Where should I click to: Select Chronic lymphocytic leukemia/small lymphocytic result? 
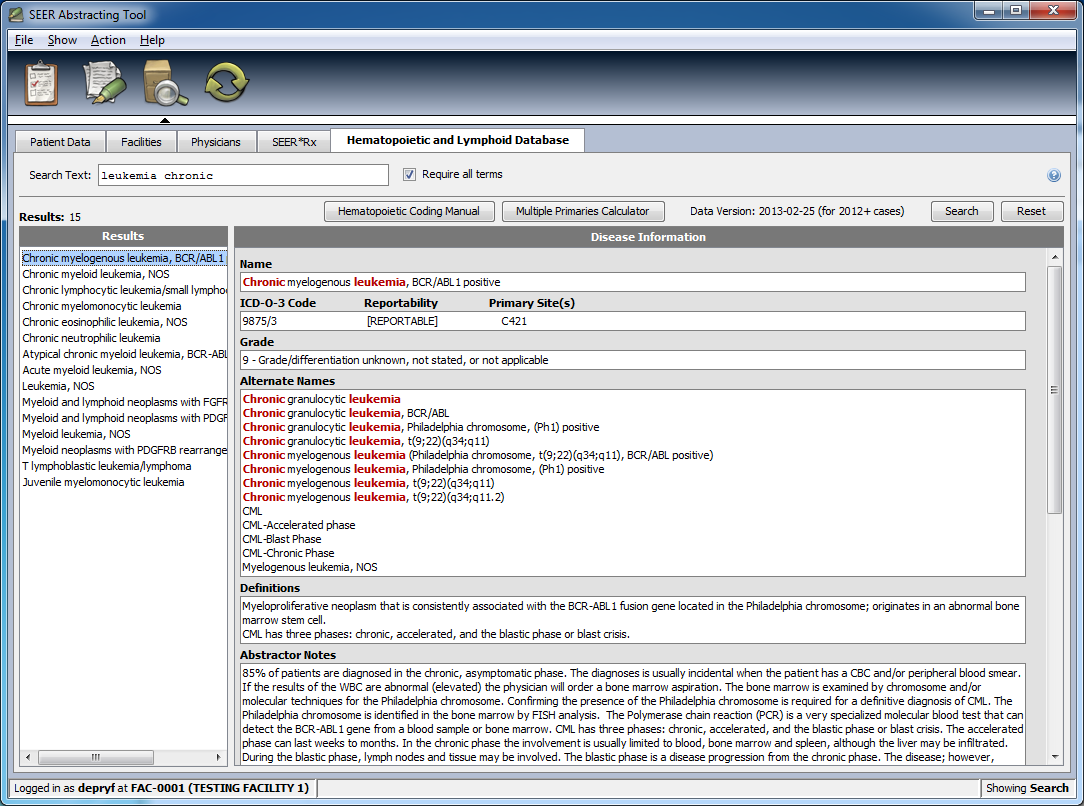click(x=124, y=290)
